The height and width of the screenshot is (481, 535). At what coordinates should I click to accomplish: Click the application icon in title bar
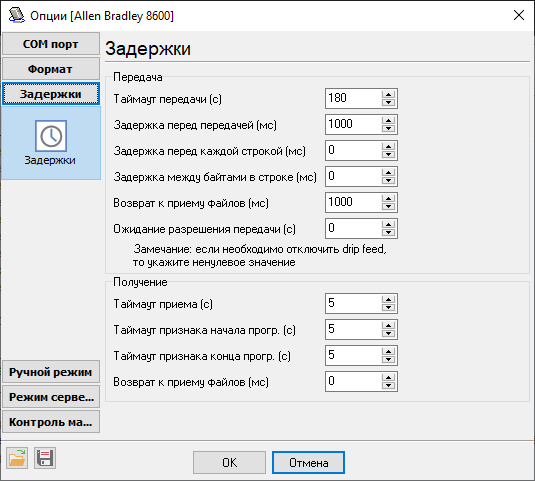(16, 15)
